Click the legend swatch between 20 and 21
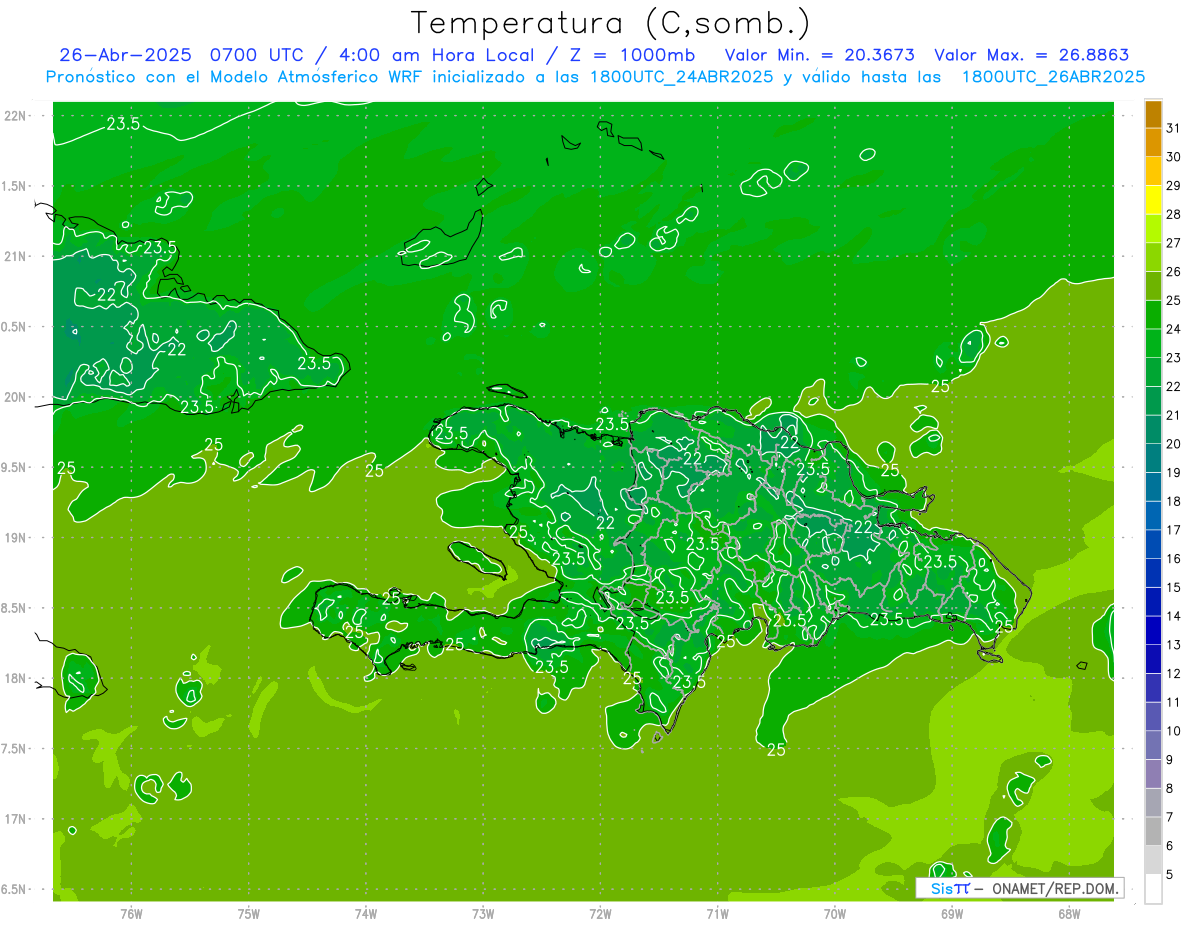This screenshot has width=1200, height=927. (1154, 430)
